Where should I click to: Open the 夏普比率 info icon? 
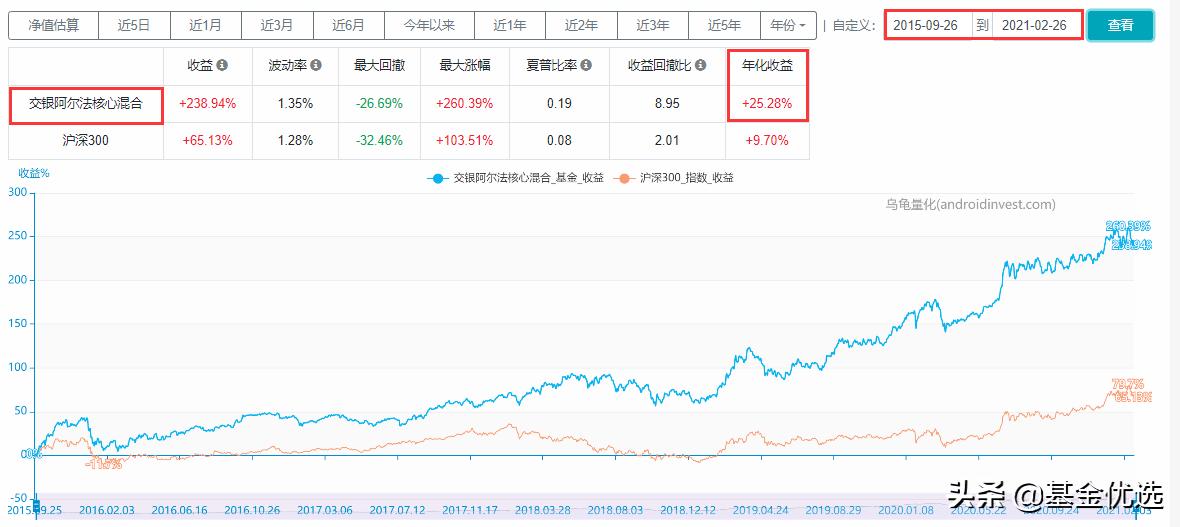pyautogui.click(x=586, y=65)
